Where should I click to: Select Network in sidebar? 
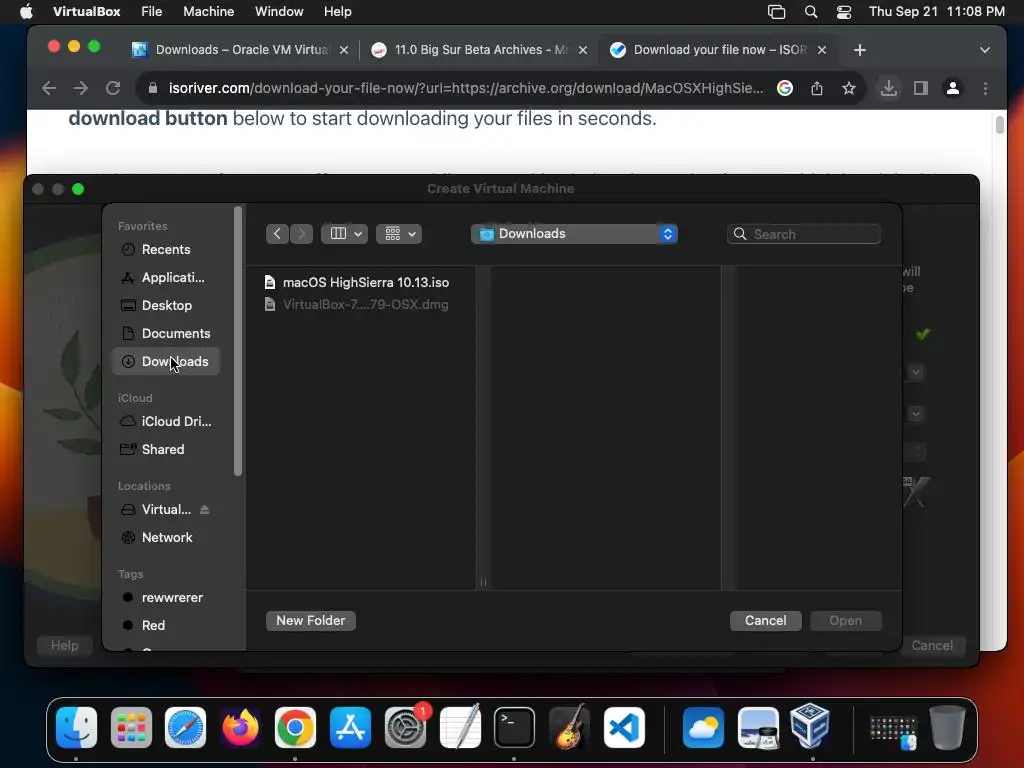click(x=166, y=537)
